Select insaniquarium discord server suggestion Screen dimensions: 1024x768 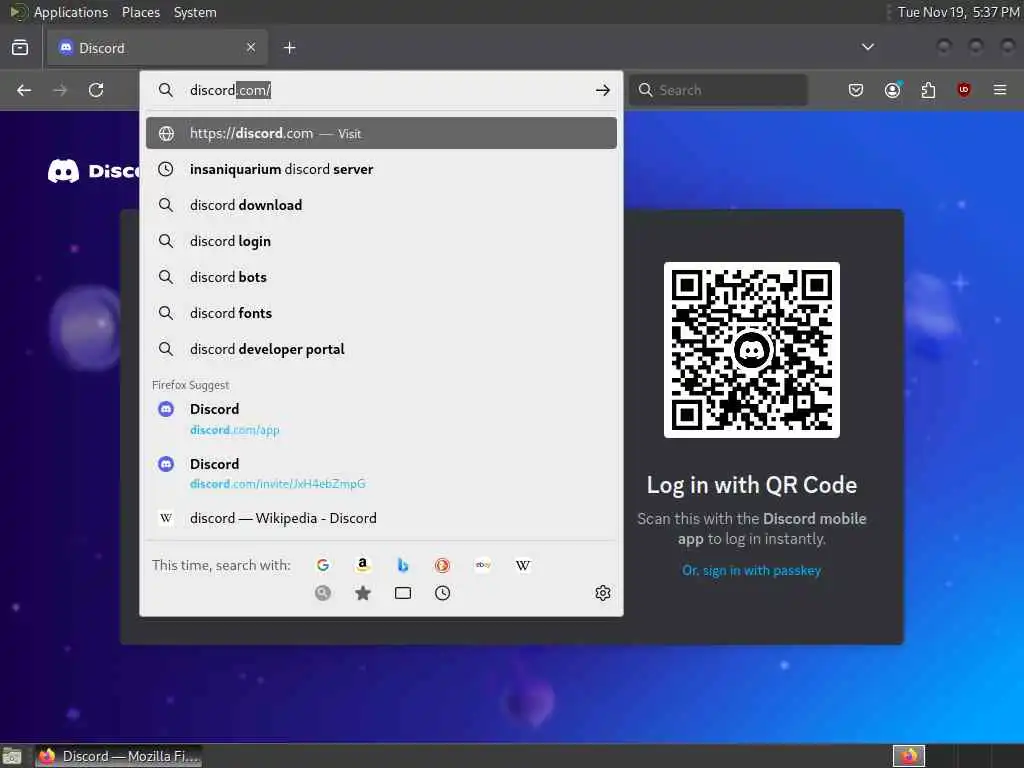[381, 169]
